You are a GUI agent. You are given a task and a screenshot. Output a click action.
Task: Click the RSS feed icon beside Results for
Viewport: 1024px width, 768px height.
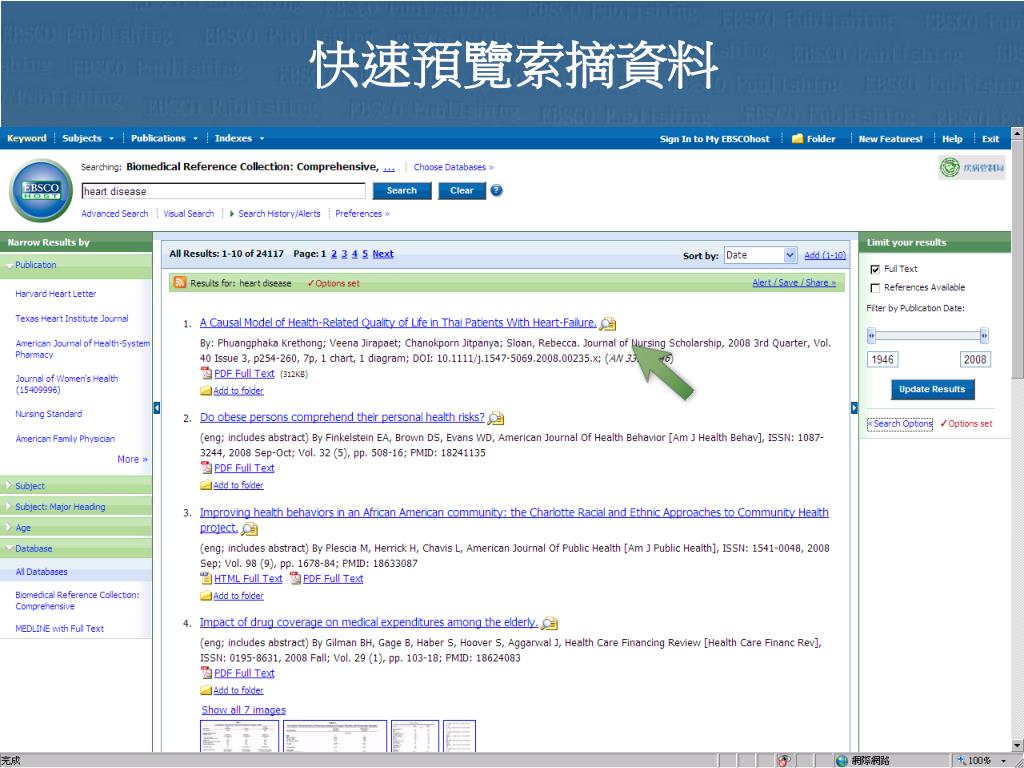pyautogui.click(x=180, y=283)
